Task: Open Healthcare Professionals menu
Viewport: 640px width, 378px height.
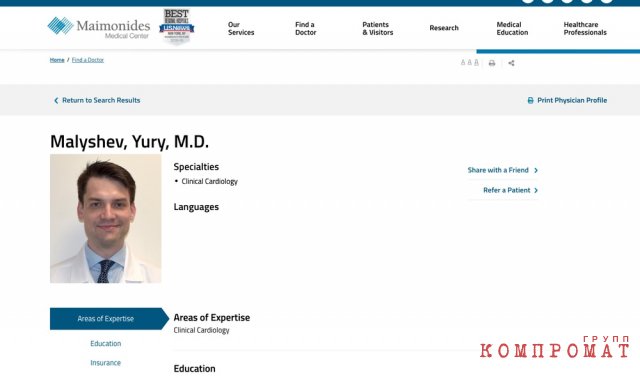Action: (585, 28)
